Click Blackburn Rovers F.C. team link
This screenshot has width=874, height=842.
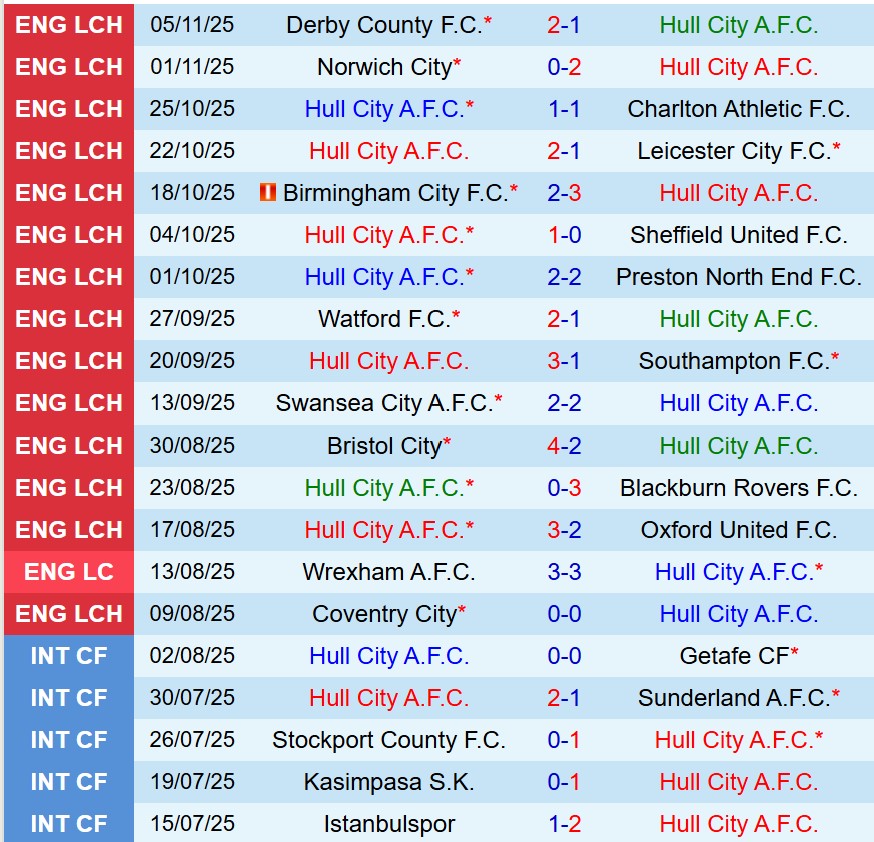tap(738, 488)
